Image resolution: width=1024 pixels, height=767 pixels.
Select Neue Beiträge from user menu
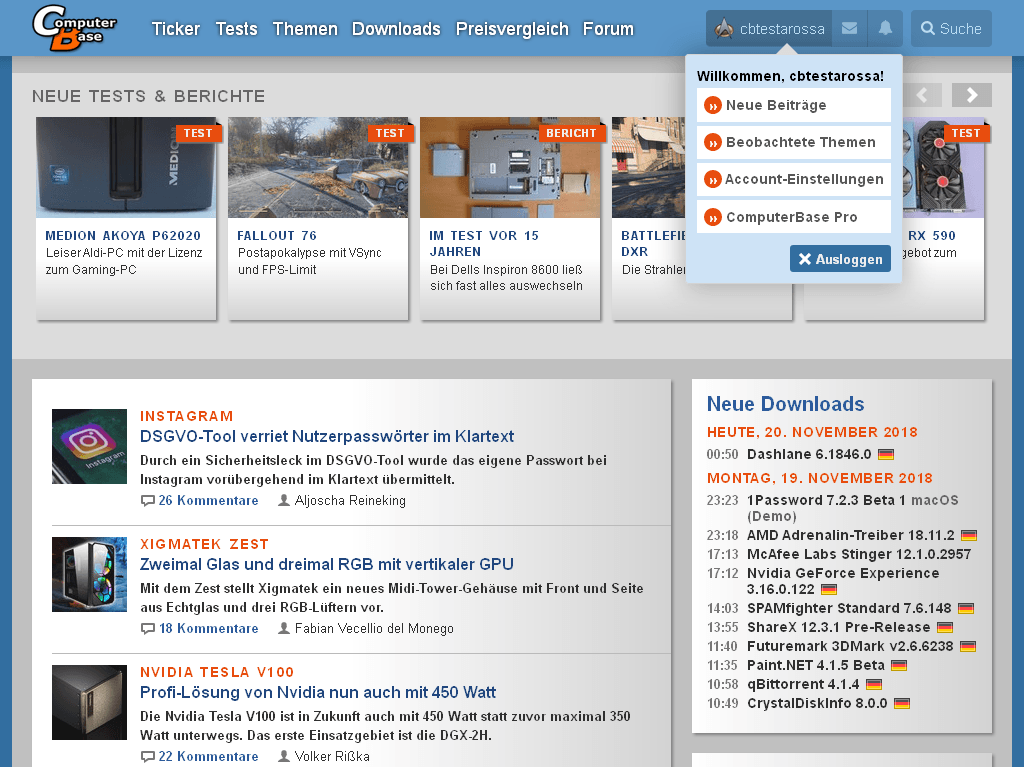click(793, 105)
